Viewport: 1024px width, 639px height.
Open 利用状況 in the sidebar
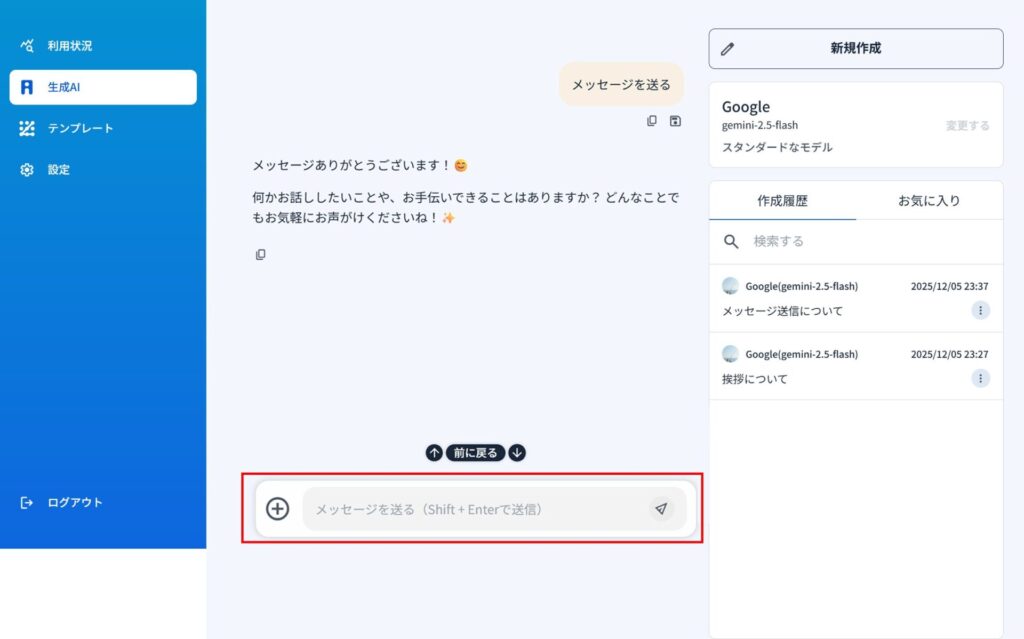pos(70,46)
